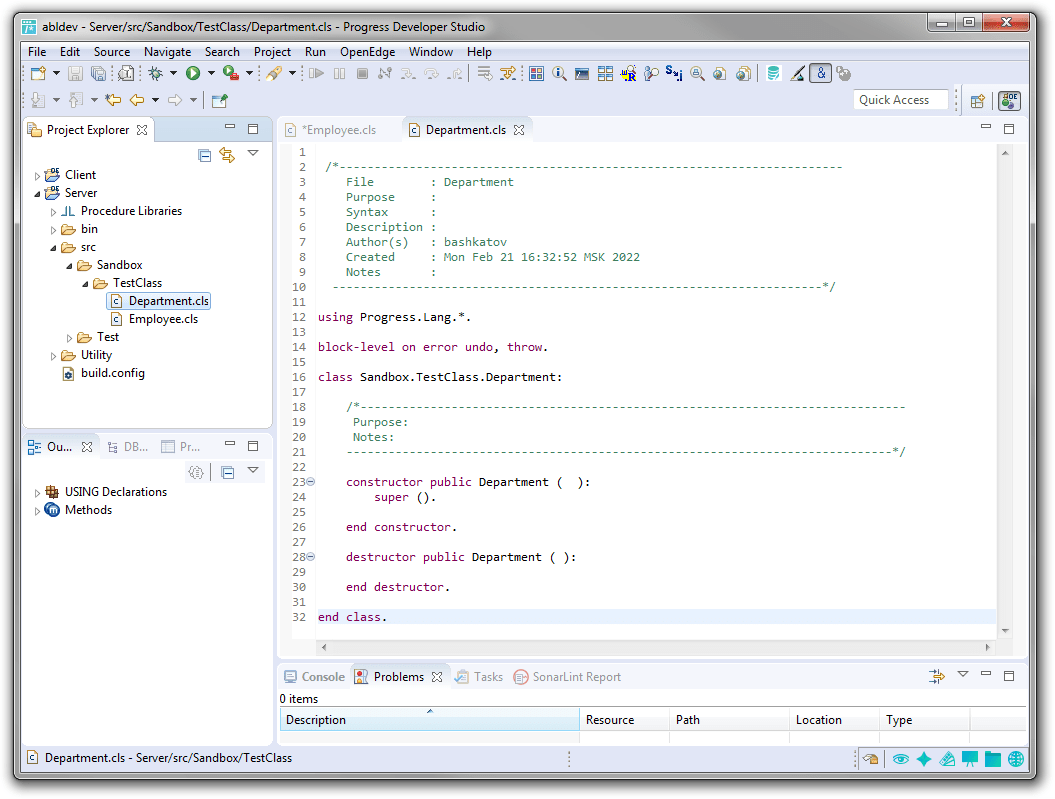Screen dimensions: 1055x799
Task: Click the Location column header
Action: click(x=834, y=719)
